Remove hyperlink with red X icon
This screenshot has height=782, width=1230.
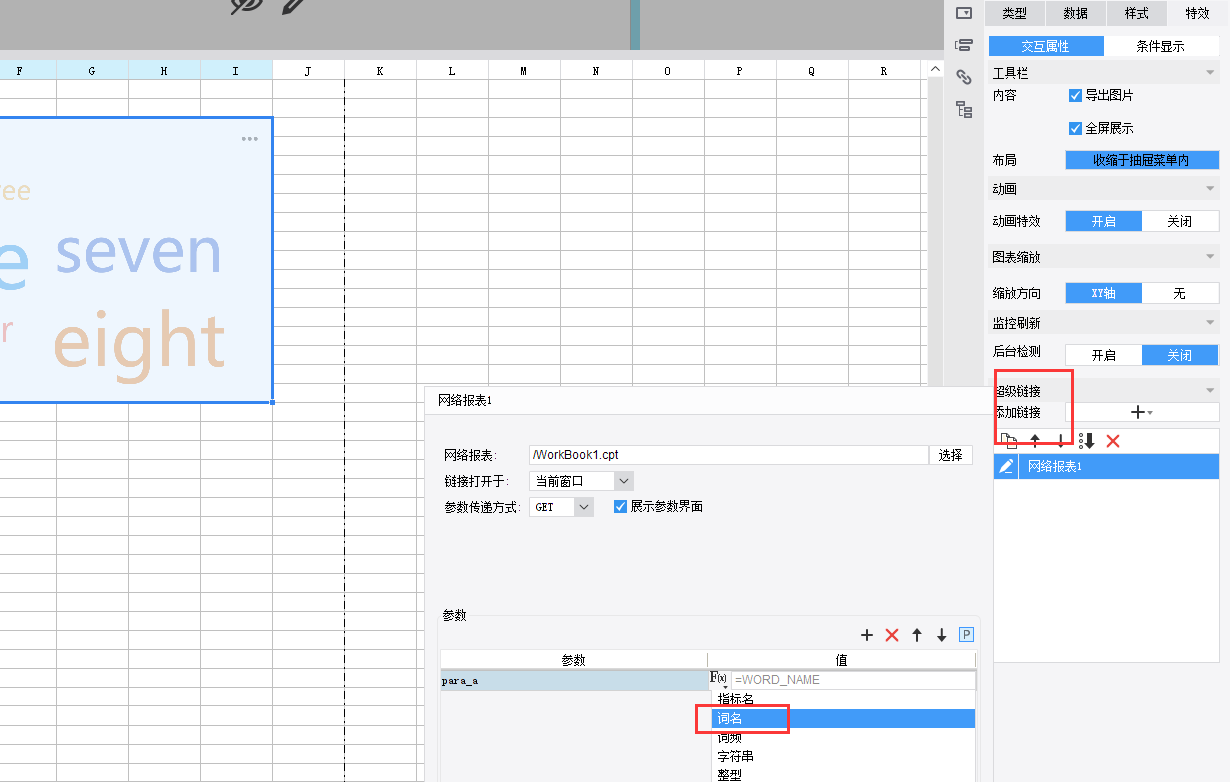pyautogui.click(x=1113, y=441)
